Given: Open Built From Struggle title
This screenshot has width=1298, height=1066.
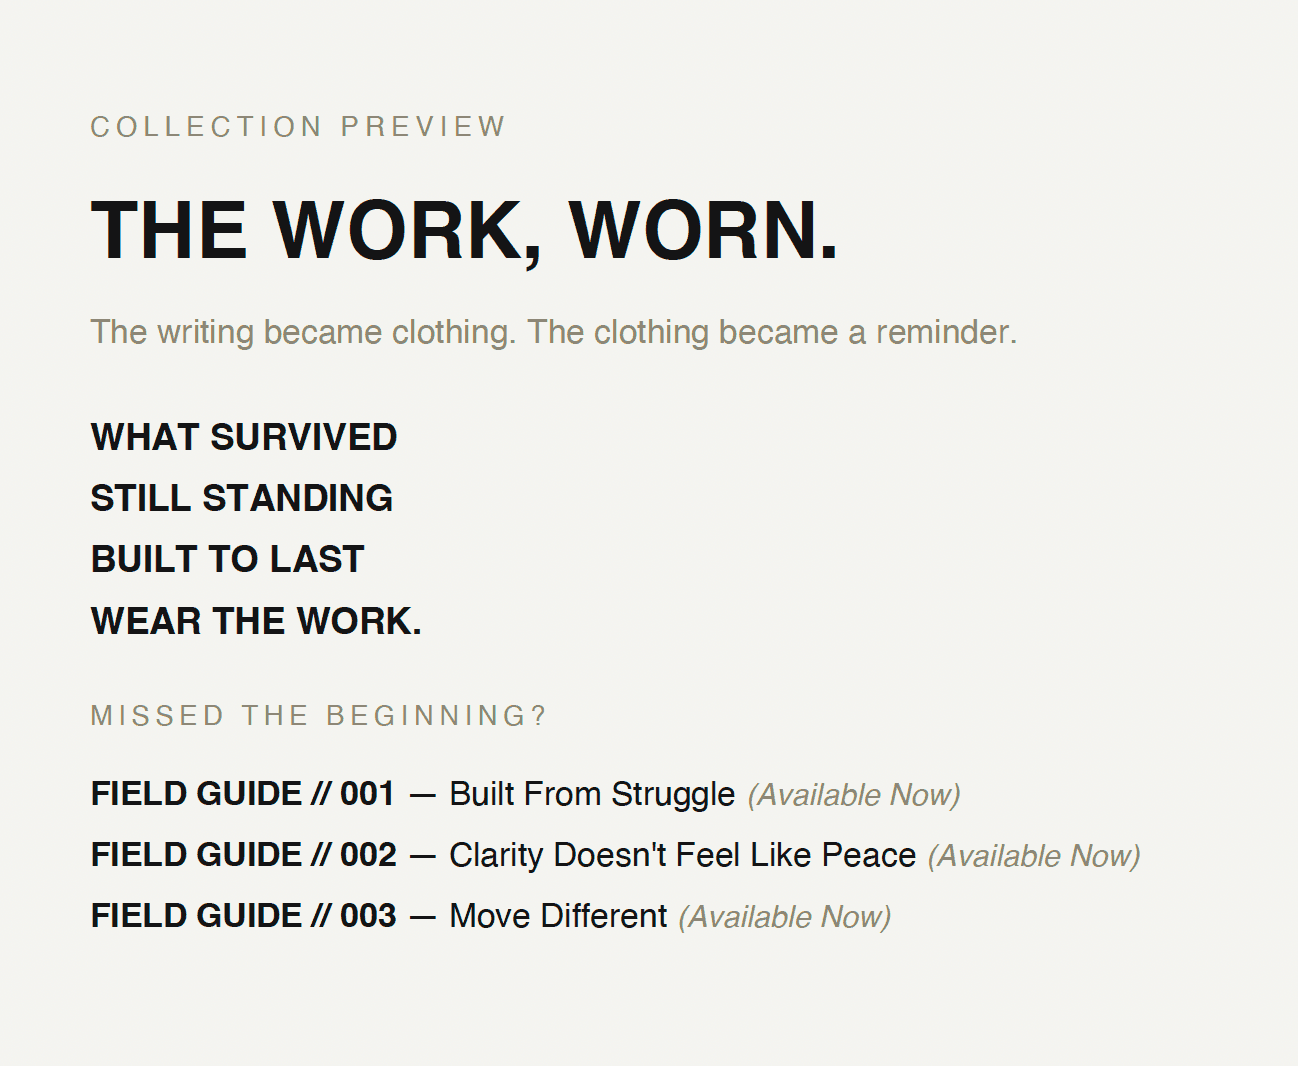Looking at the screenshot, I should click(x=592, y=794).
